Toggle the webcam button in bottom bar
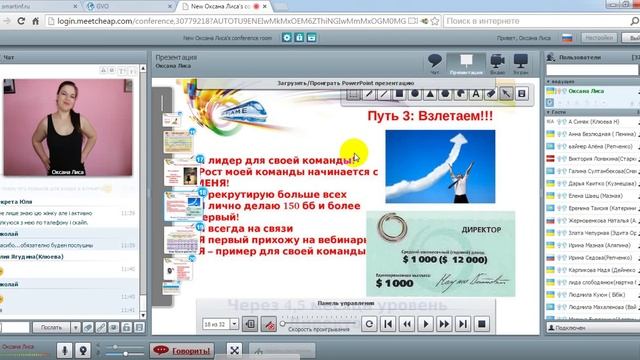This screenshot has width=640, height=360. 83,350
